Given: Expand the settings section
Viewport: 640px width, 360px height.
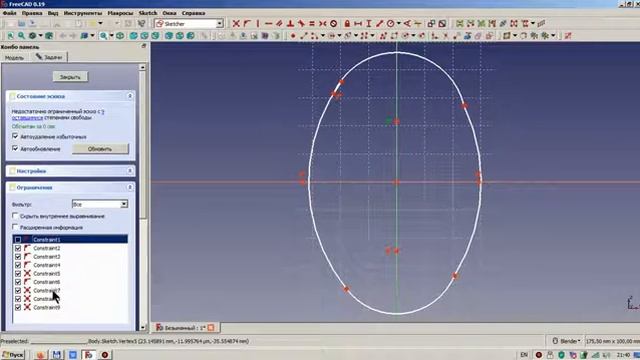Looking at the screenshot, I should (x=130, y=171).
